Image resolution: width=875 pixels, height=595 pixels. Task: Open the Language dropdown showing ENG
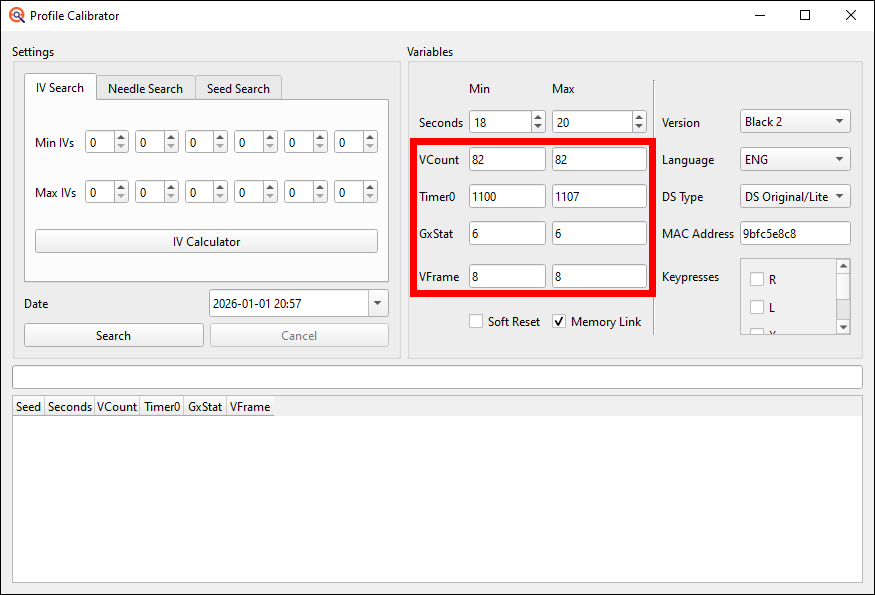[x=794, y=158]
